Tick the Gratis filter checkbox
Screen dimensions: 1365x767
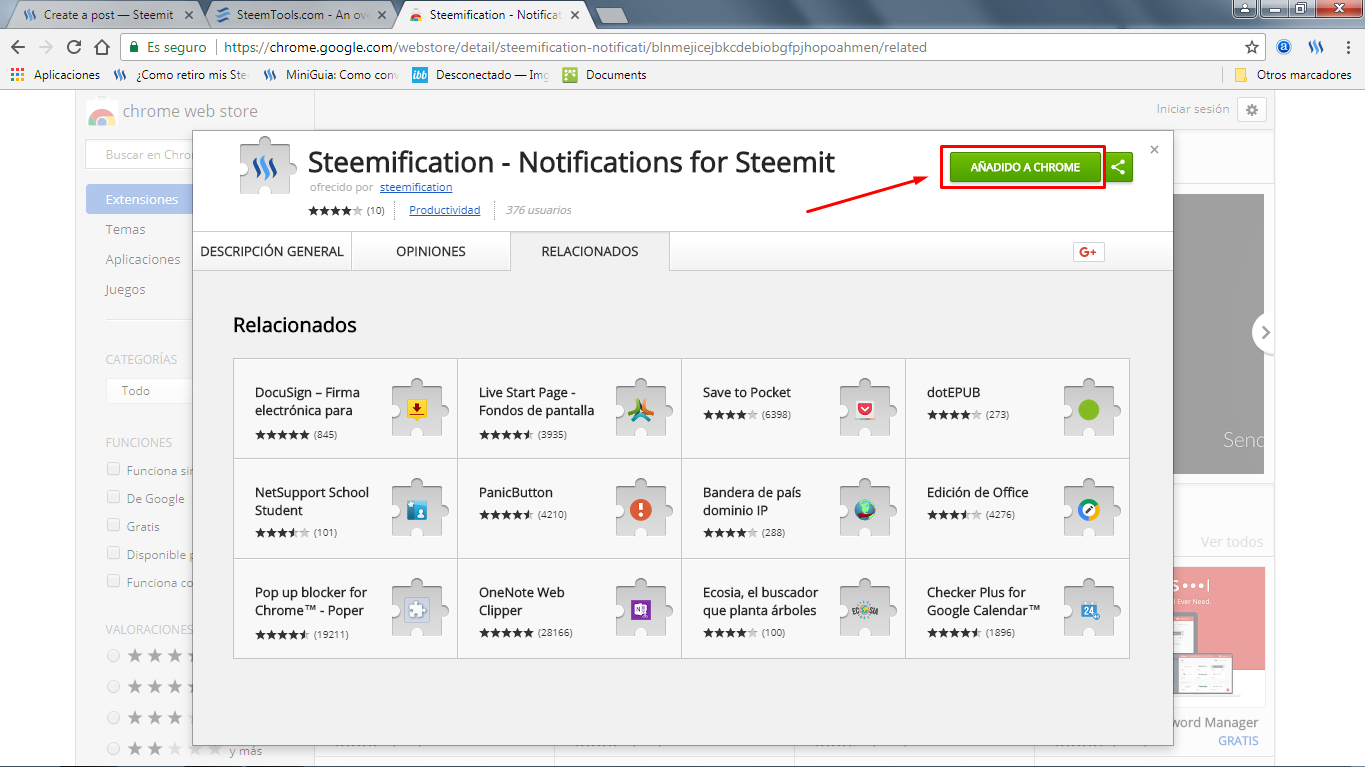pos(114,525)
